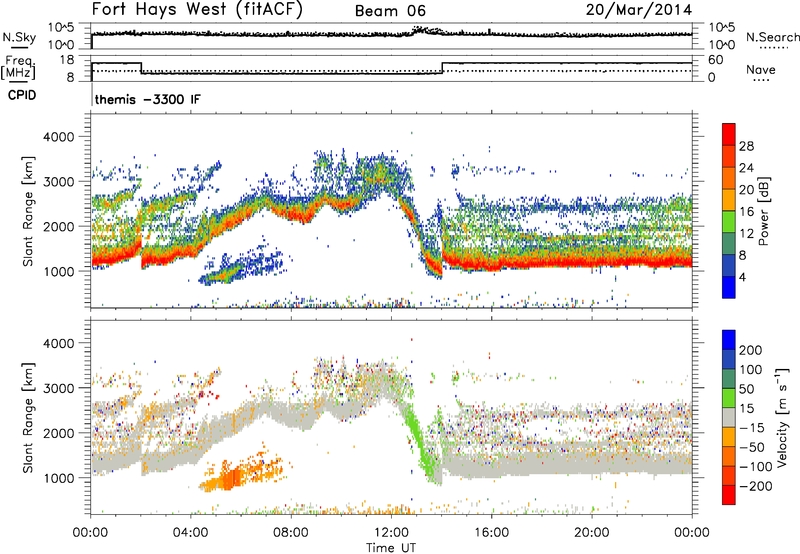Click the bright green 15–50 velocity segment

(x=729, y=398)
